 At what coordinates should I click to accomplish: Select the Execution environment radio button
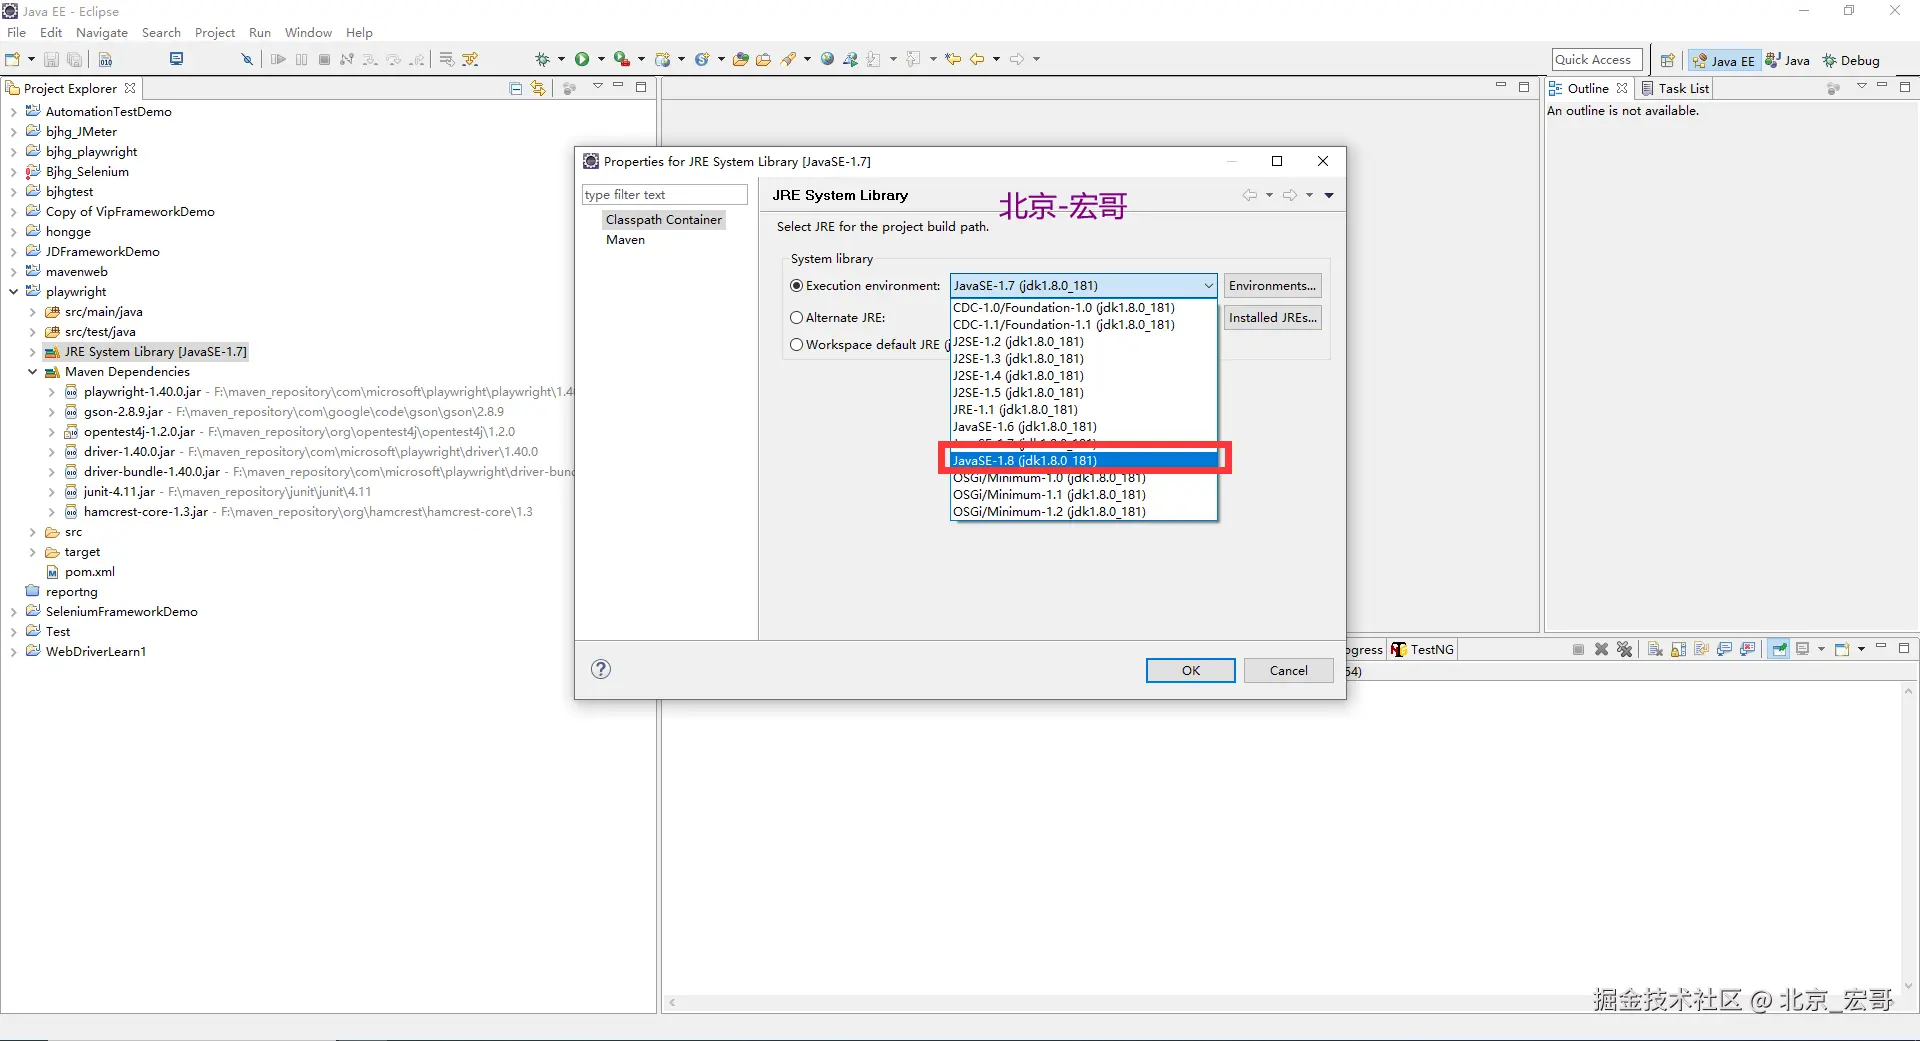(797, 285)
